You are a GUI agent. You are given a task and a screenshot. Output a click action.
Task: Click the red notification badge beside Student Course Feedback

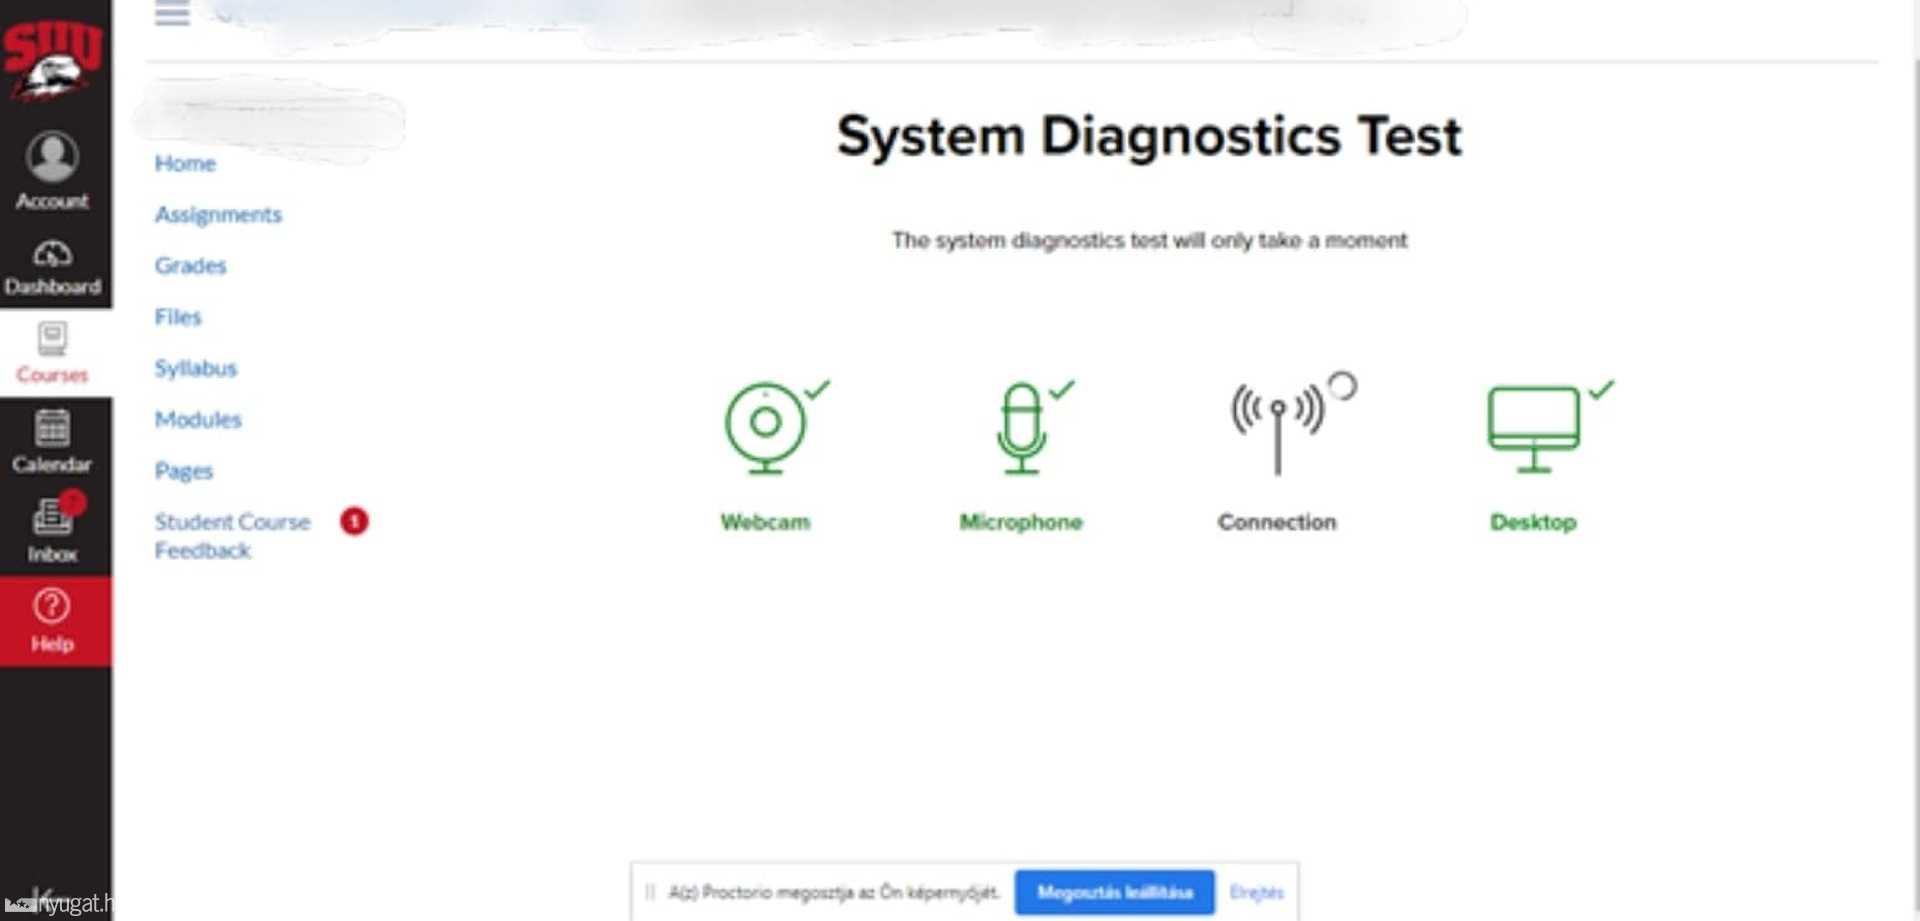pos(354,521)
